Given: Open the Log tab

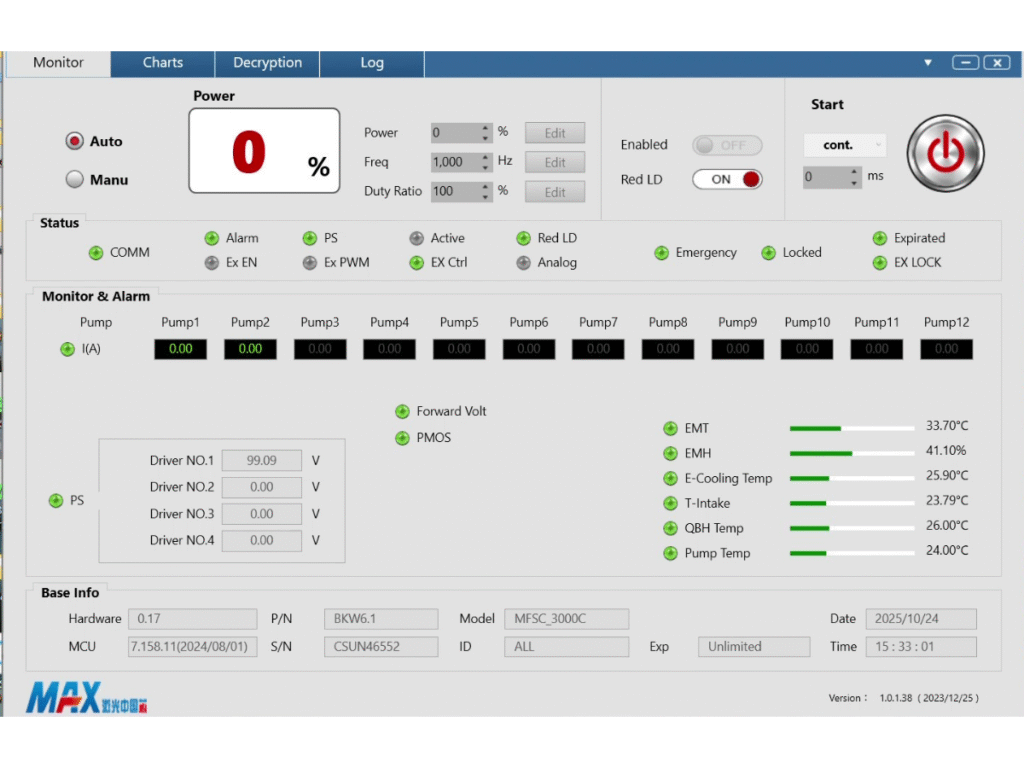Looking at the screenshot, I should point(372,63).
